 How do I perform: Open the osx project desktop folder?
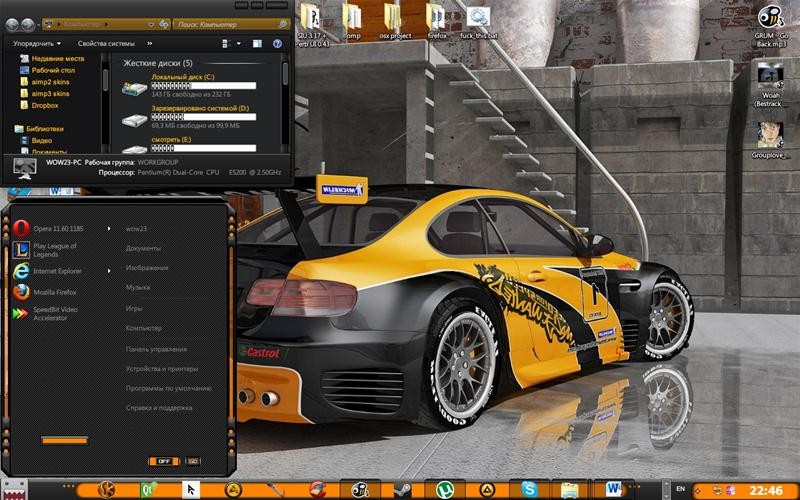(x=394, y=22)
